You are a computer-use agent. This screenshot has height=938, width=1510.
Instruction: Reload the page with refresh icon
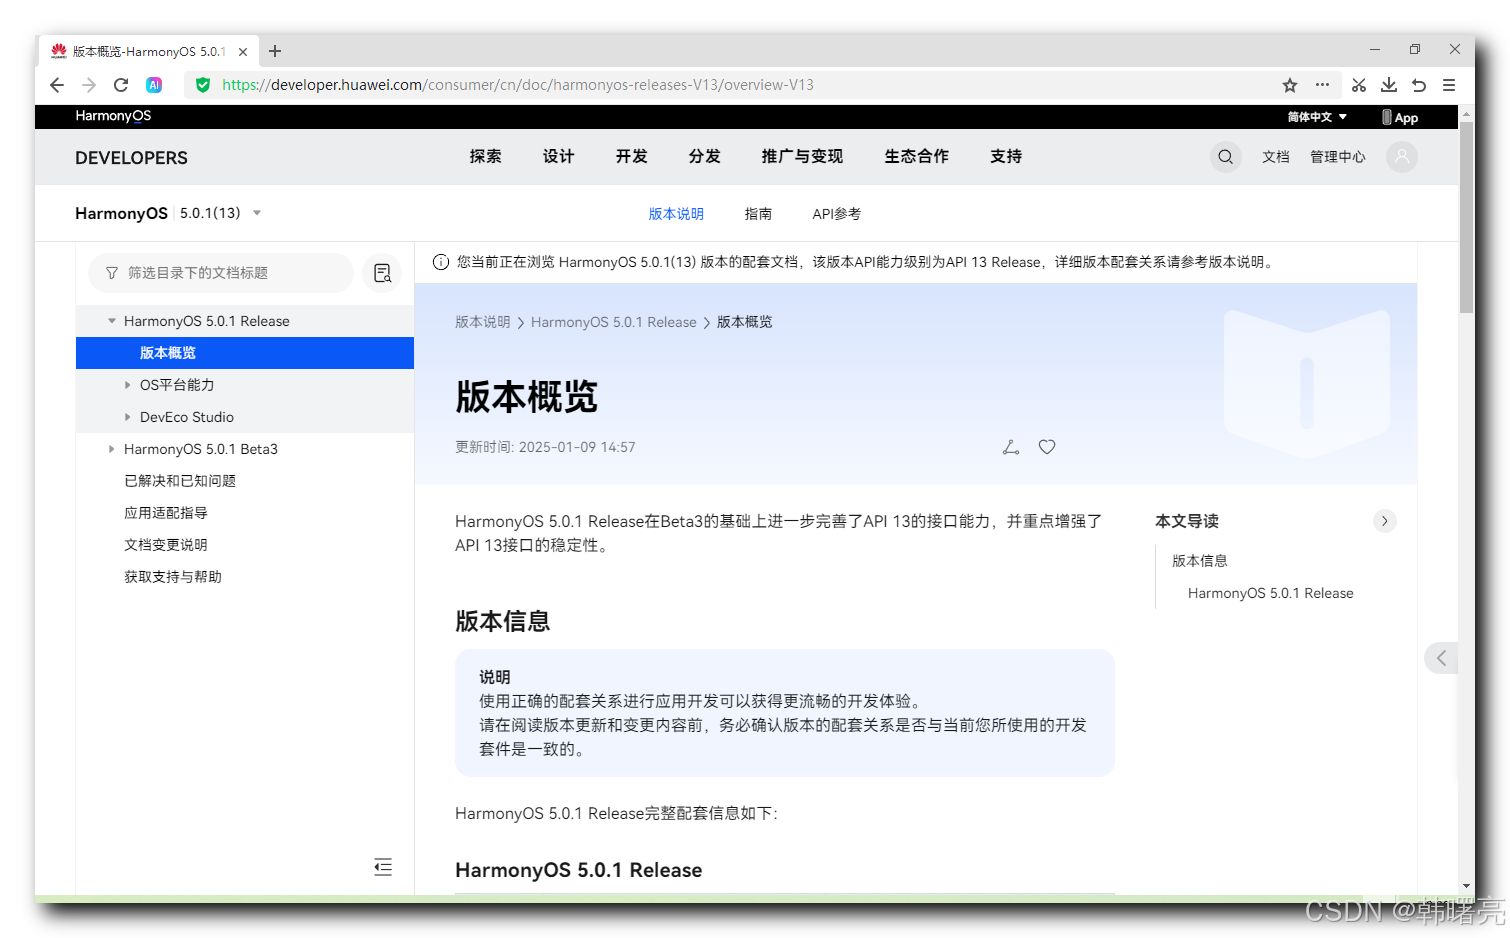[x=121, y=85]
